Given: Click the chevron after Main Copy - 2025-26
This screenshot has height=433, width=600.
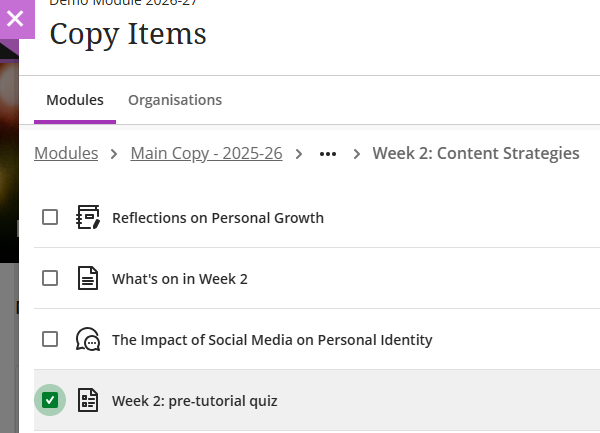Looking at the screenshot, I should click(x=299, y=154).
